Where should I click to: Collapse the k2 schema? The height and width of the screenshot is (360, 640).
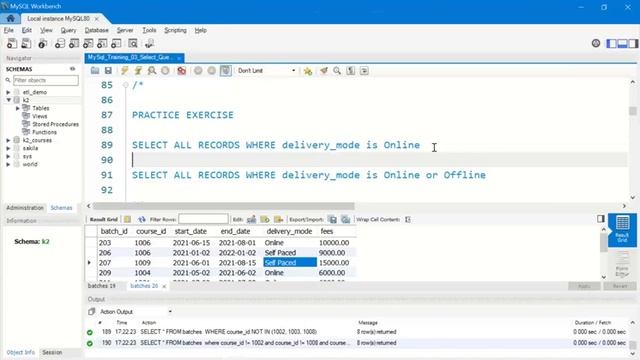8,100
